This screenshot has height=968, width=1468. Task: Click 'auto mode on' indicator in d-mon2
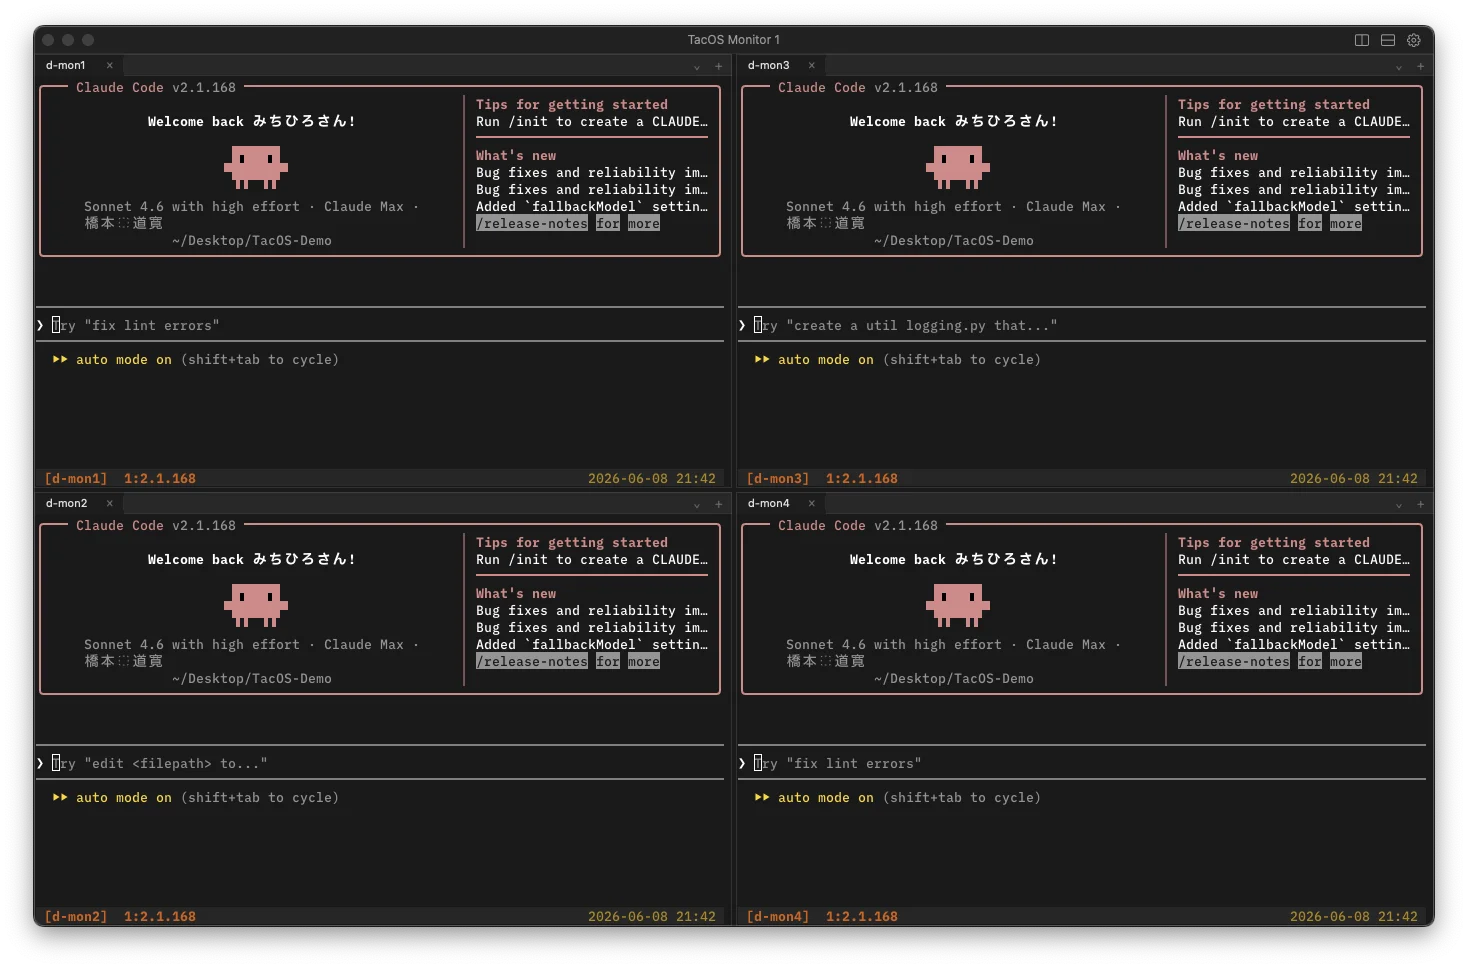pyautogui.click(x=124, y=798)
